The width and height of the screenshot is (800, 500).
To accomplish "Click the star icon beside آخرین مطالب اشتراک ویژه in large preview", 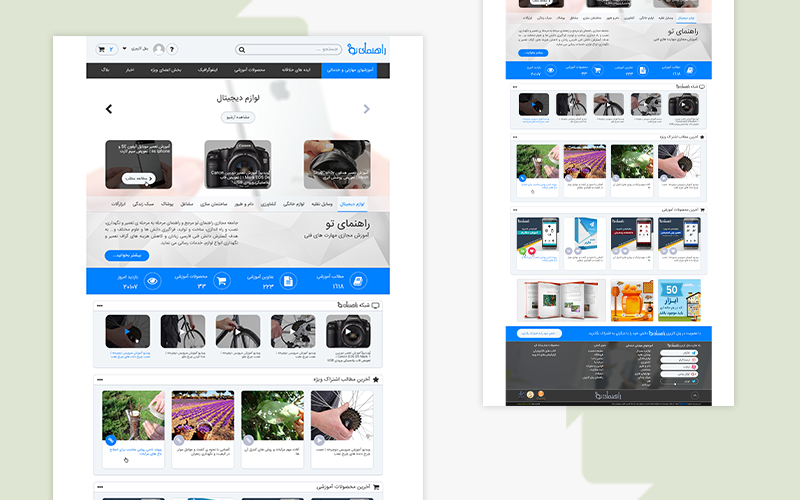I will (376, 379).
